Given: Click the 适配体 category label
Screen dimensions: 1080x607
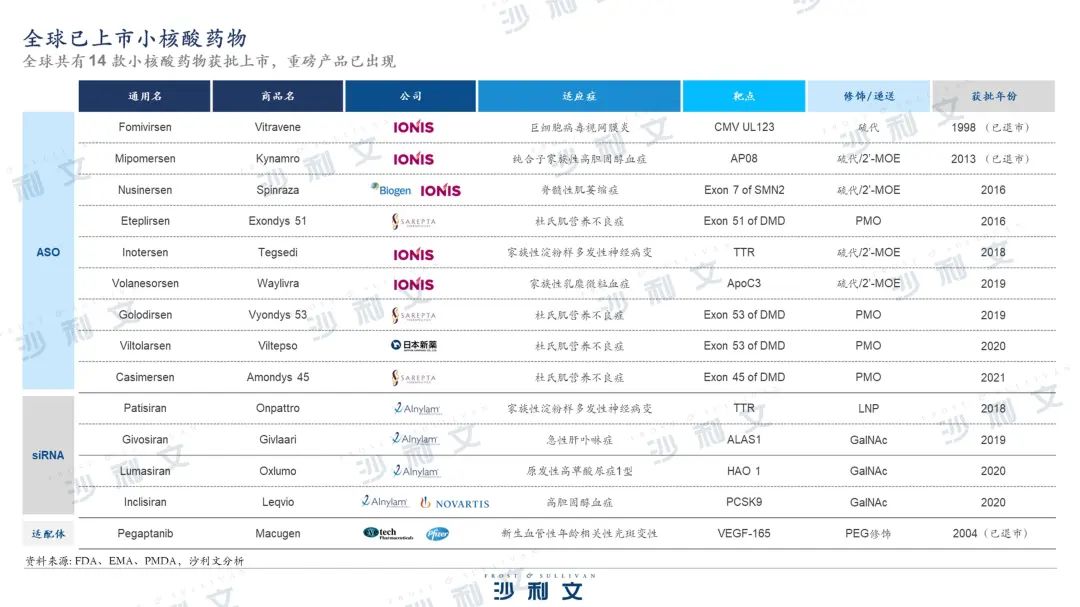Looking at the screenshot, I should tap(47, 533).
